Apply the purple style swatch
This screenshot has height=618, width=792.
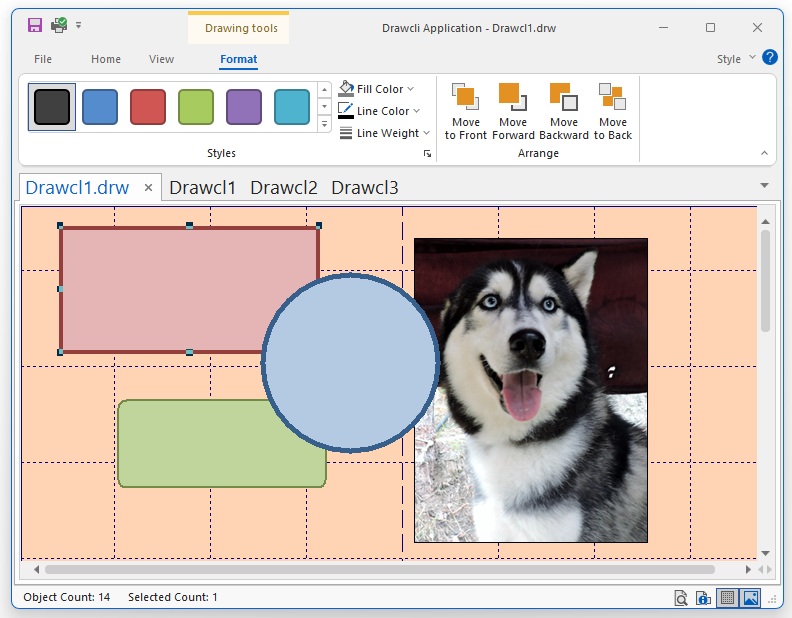click(244, 107)
